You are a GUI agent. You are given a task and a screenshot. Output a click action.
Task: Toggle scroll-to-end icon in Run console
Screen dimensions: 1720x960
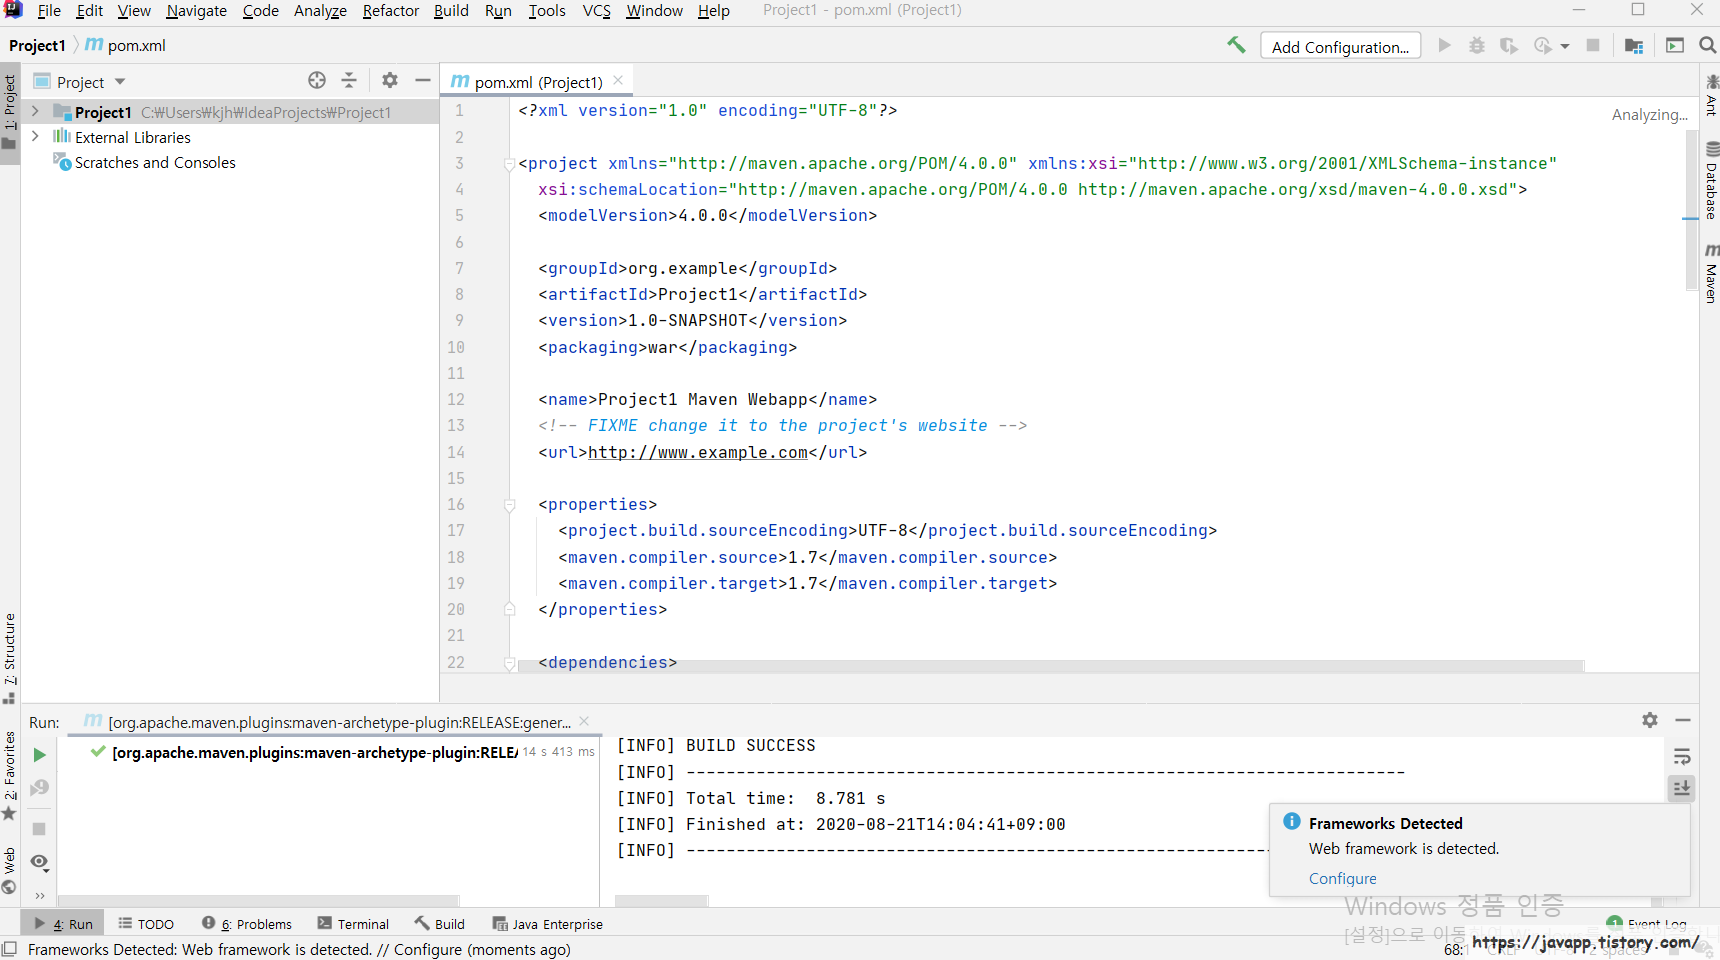(1682, 789)
